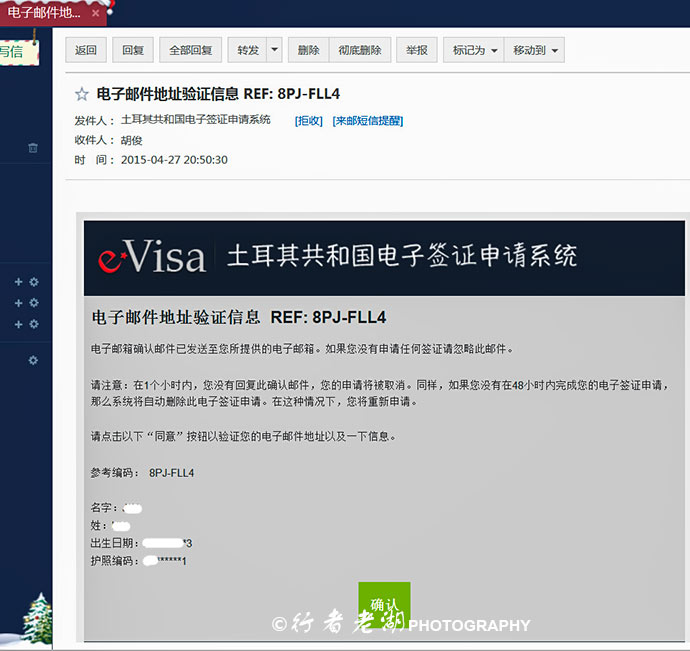Click the 回复 button
The image size is (690, 651).
[x=132, y=50]
